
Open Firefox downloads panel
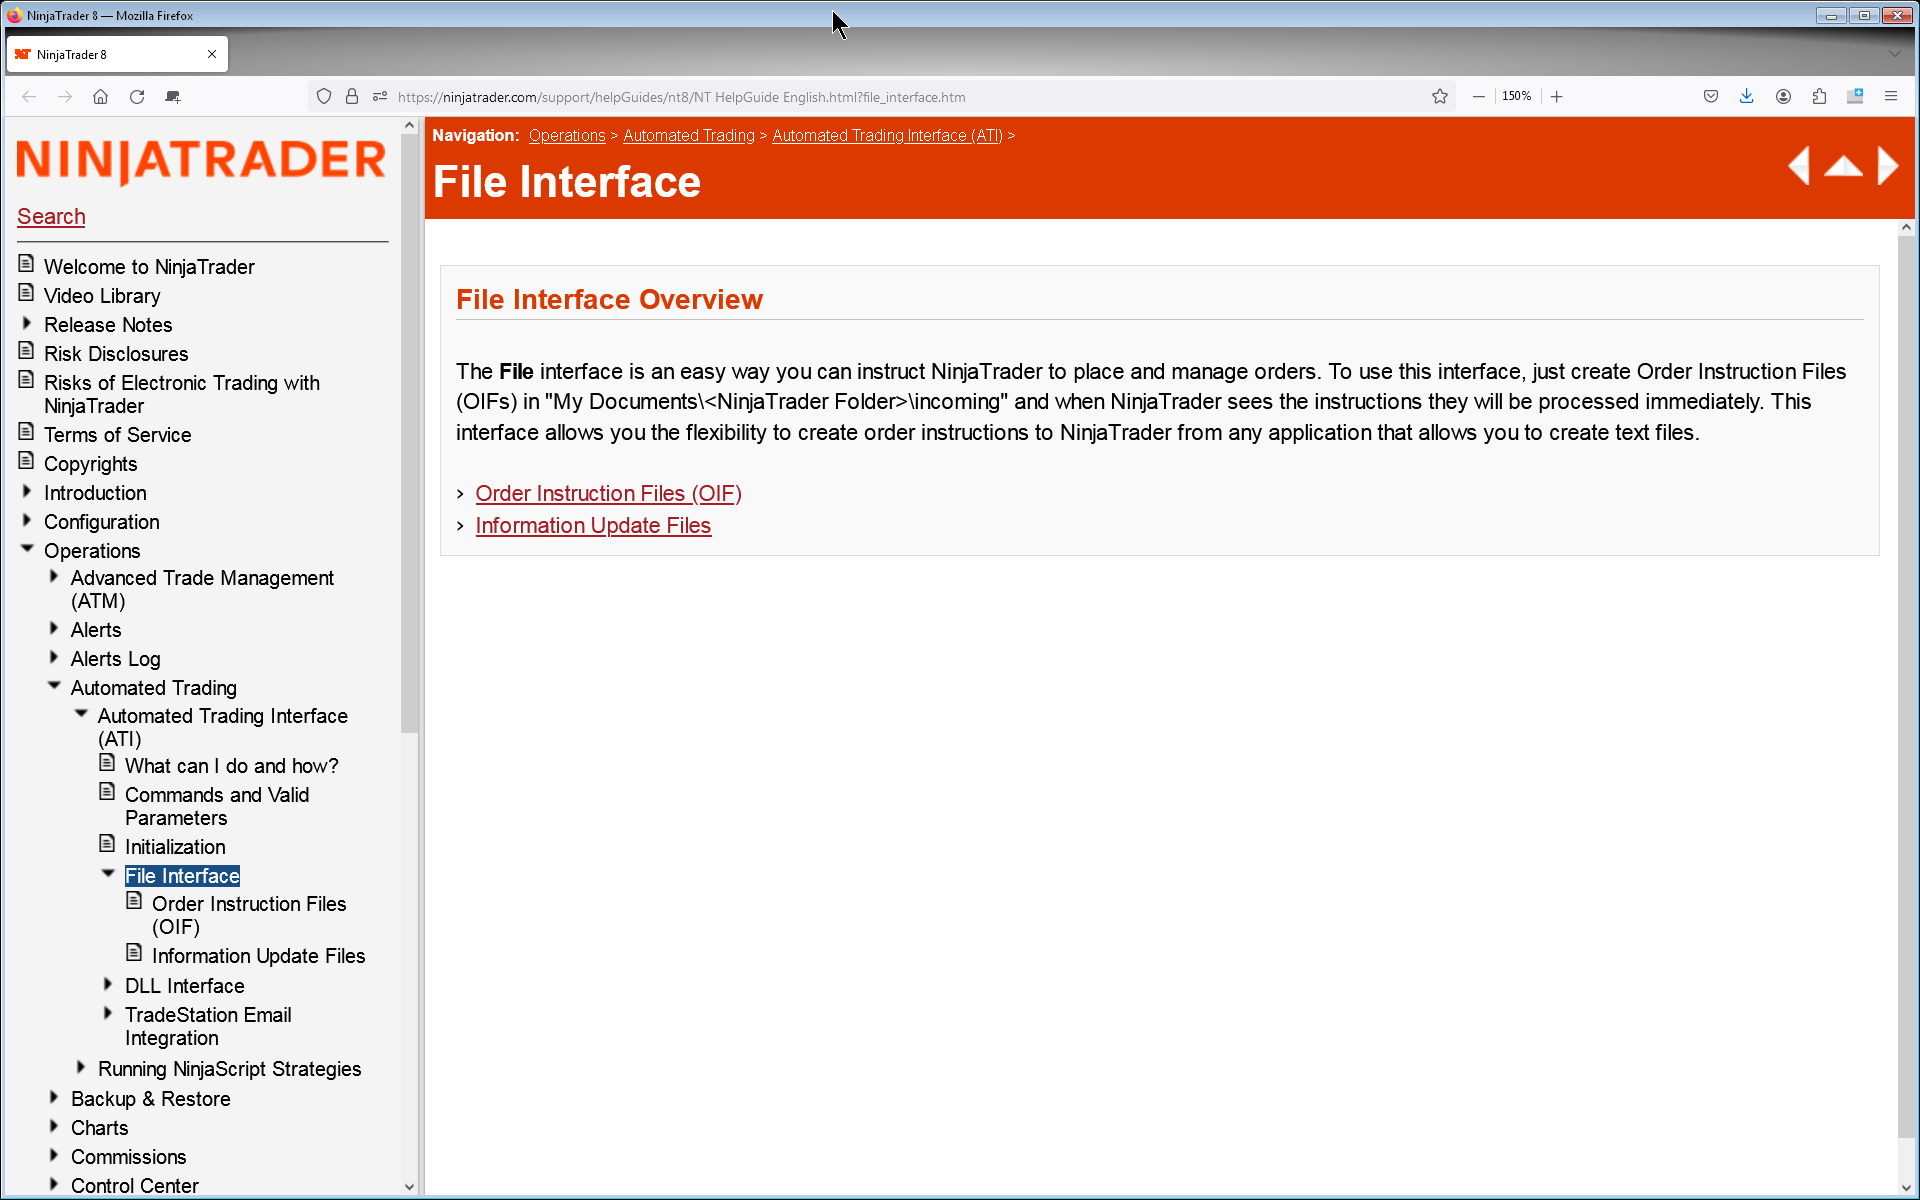(x=1746, y=97)
